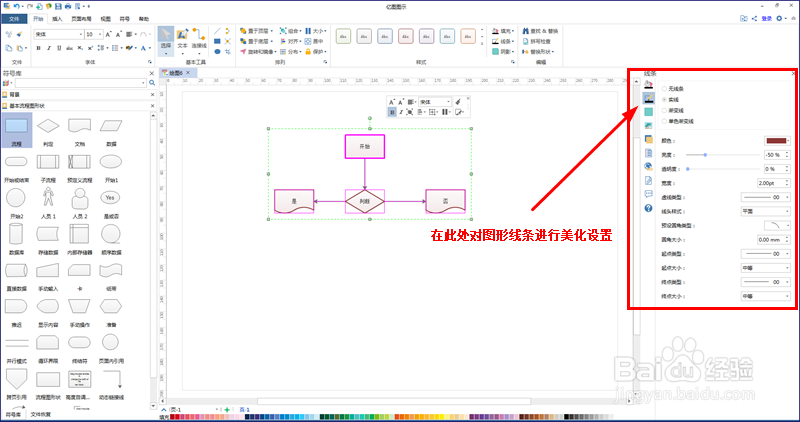Click the 拼写检查 spell check button

pos(536,41)
